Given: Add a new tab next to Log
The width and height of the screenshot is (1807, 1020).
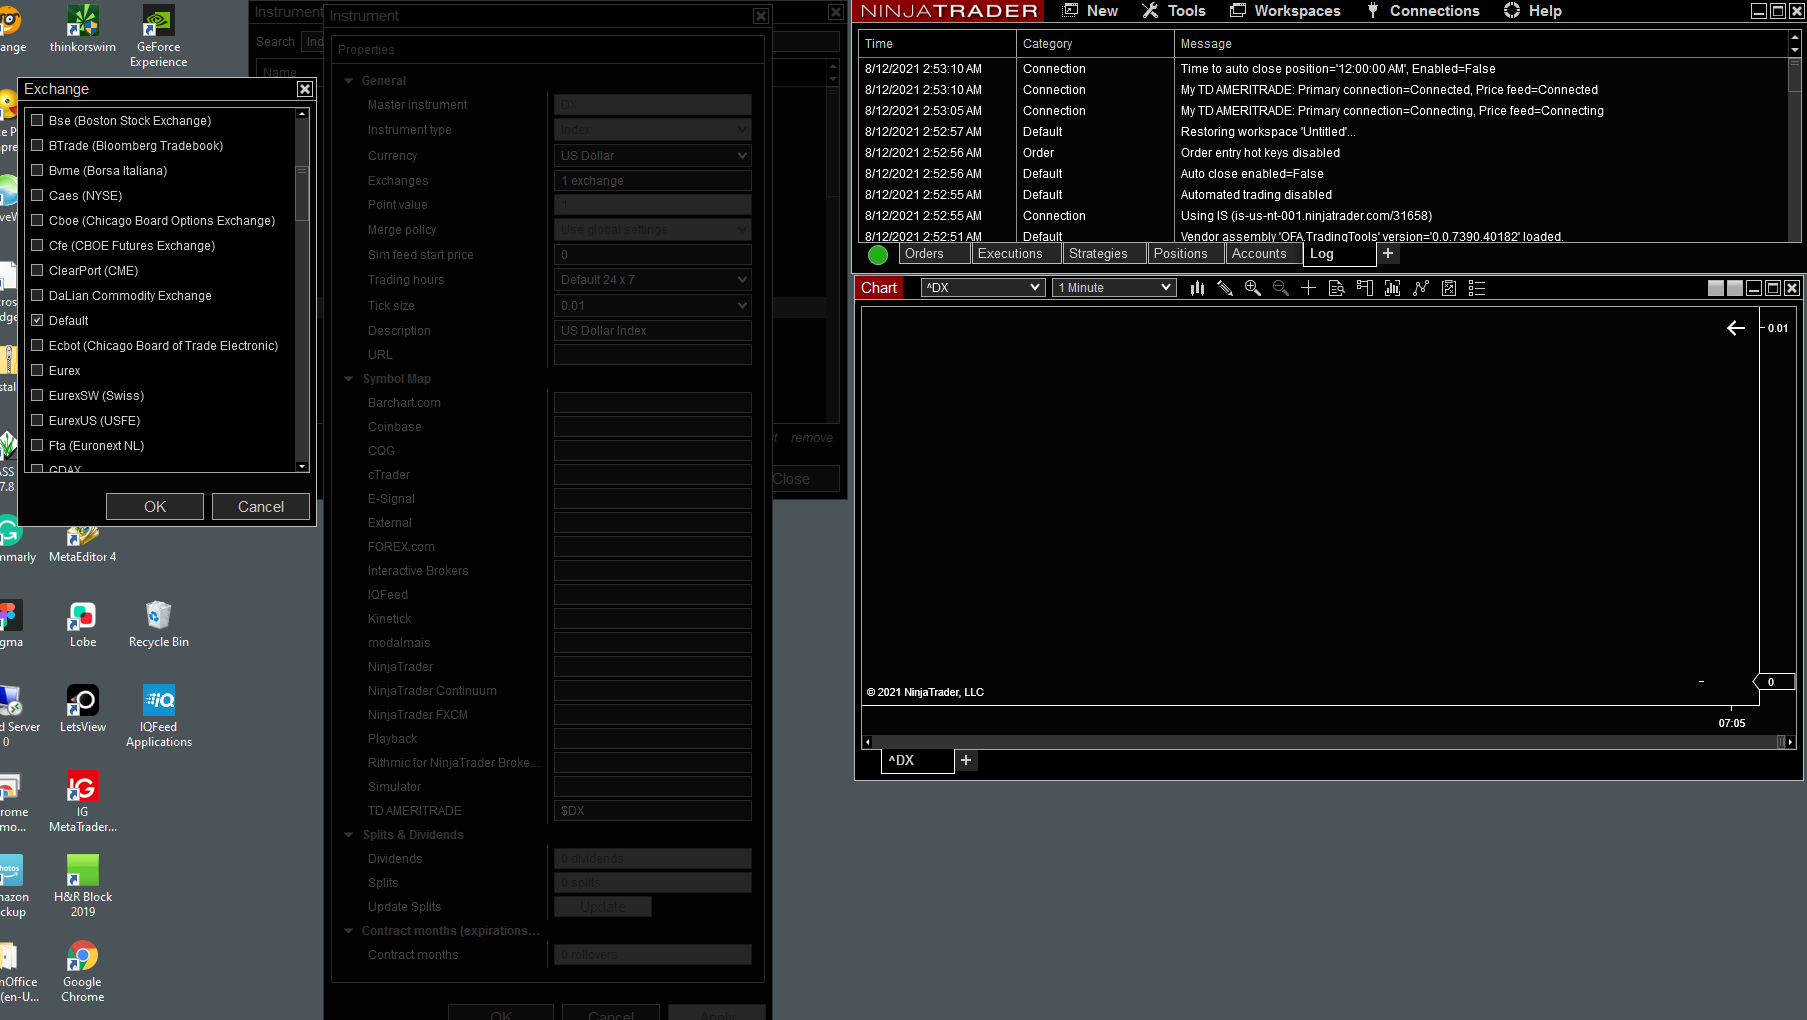Looking at the screenshot, I should 1388,254.
